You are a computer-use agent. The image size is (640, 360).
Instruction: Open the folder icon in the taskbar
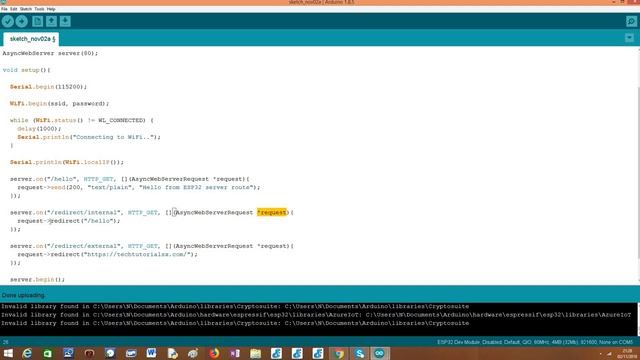click(x=256, y=353)
